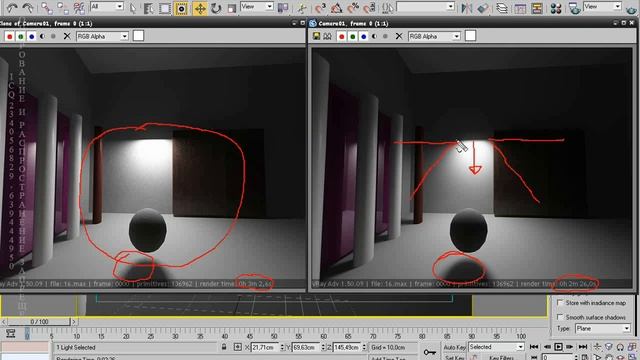Viewport: 640px width, 360px height.
Task: Click the Undo arrow in main toolbar
Action: (x=12, y=7)
